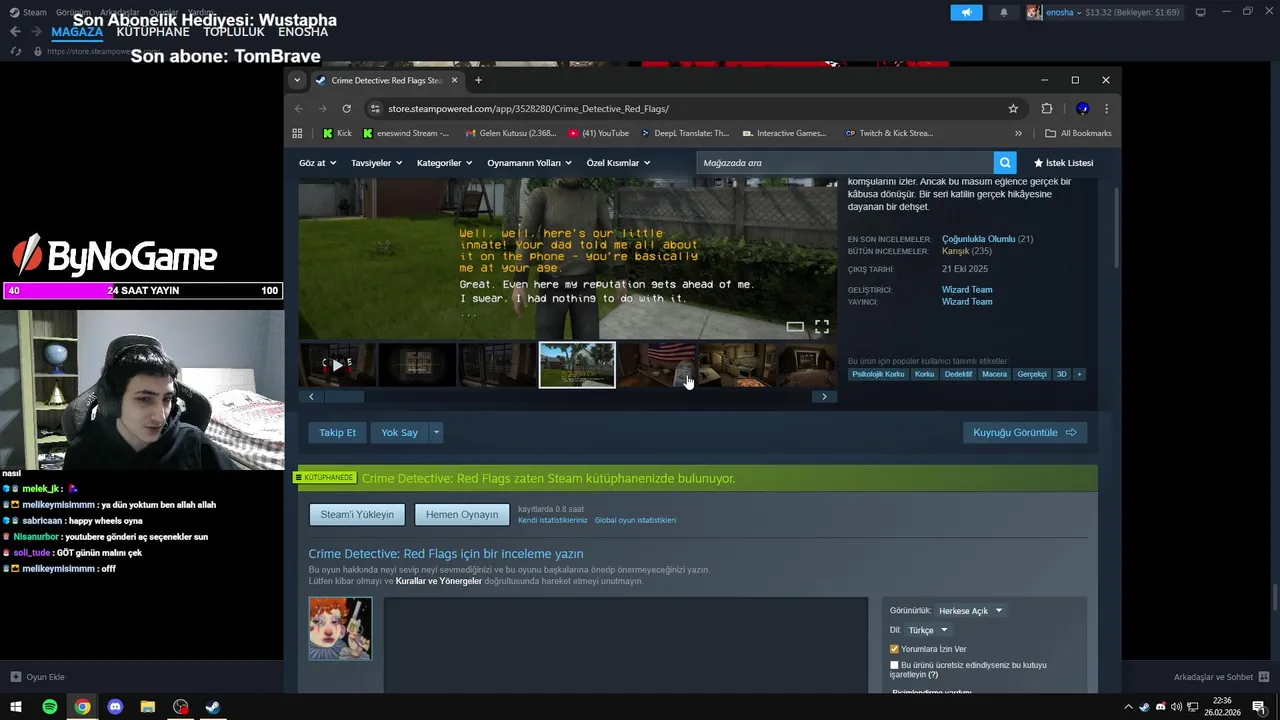Image resolution: width=1280 pixels, height=720 pixels.
Task: Open Windows notification center icon
Action: pos(1259,707)
